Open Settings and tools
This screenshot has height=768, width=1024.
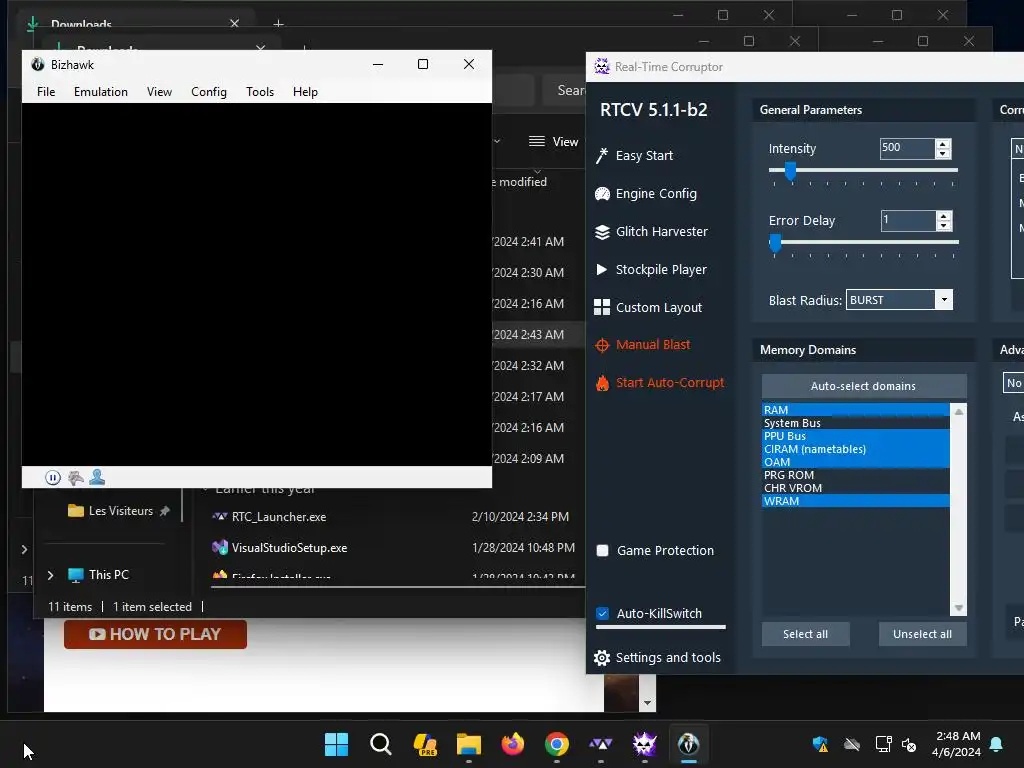pyautogui.click(x=657, y=657)
